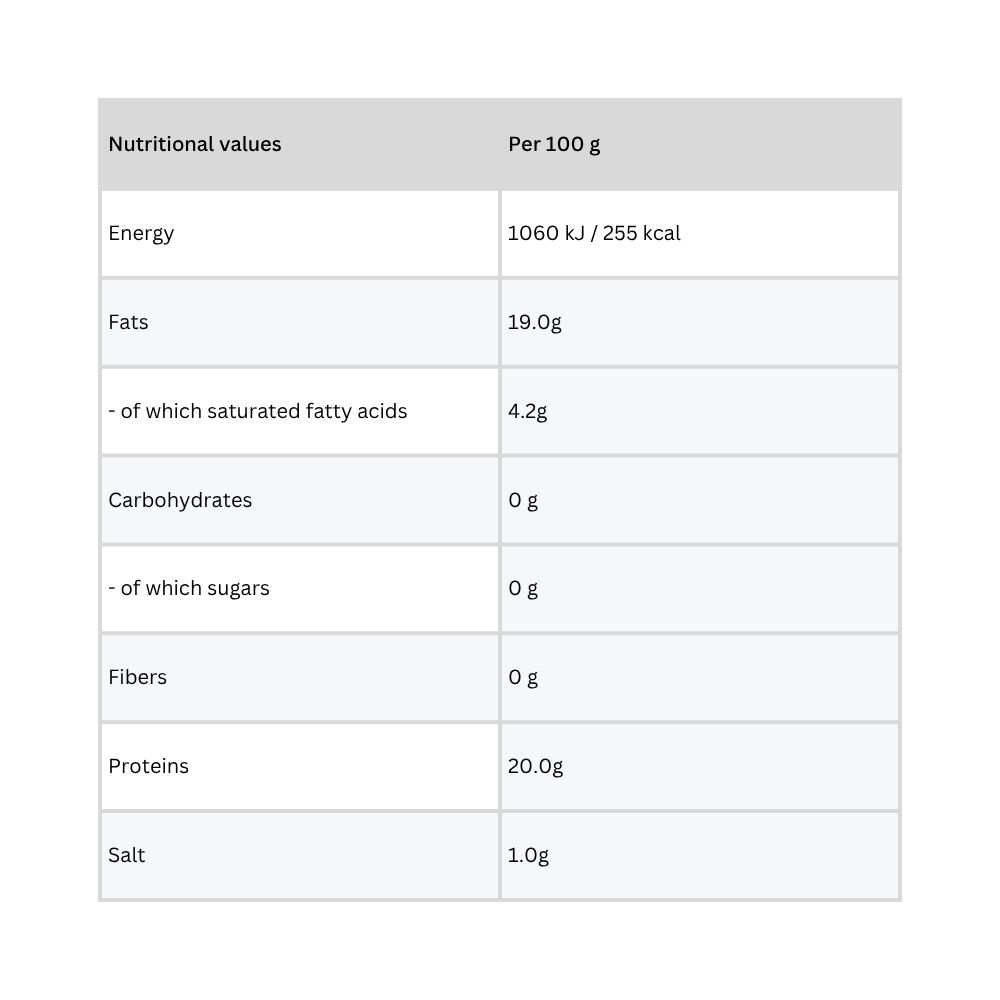Select the Per 100 g column header
The width and height of the screenshot is (1000, 1000).
554,145
